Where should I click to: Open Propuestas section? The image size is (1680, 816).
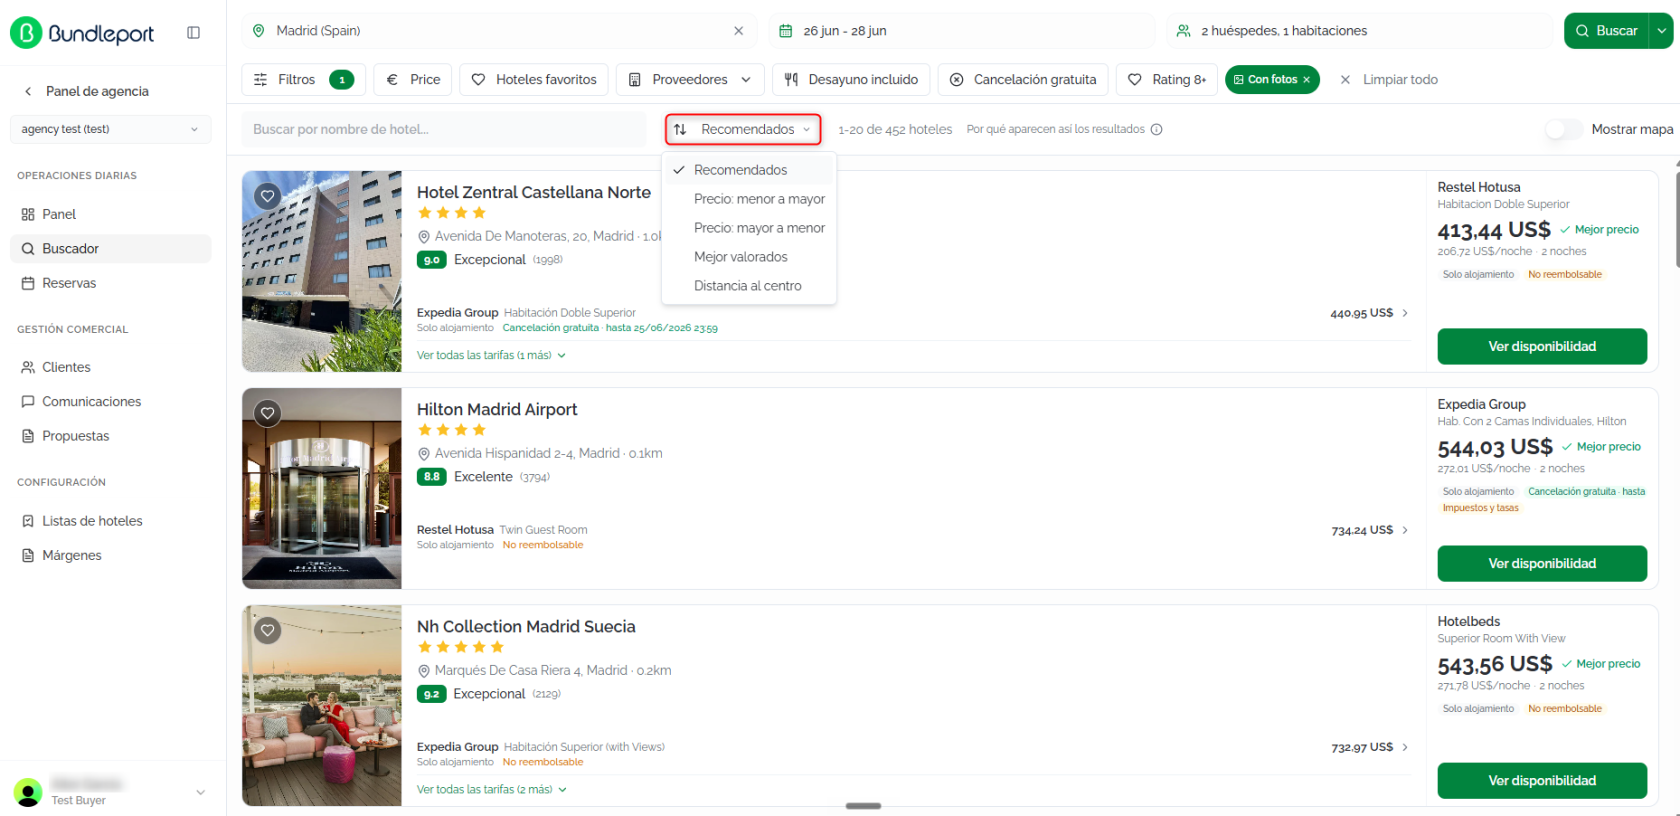click(110, 436)
